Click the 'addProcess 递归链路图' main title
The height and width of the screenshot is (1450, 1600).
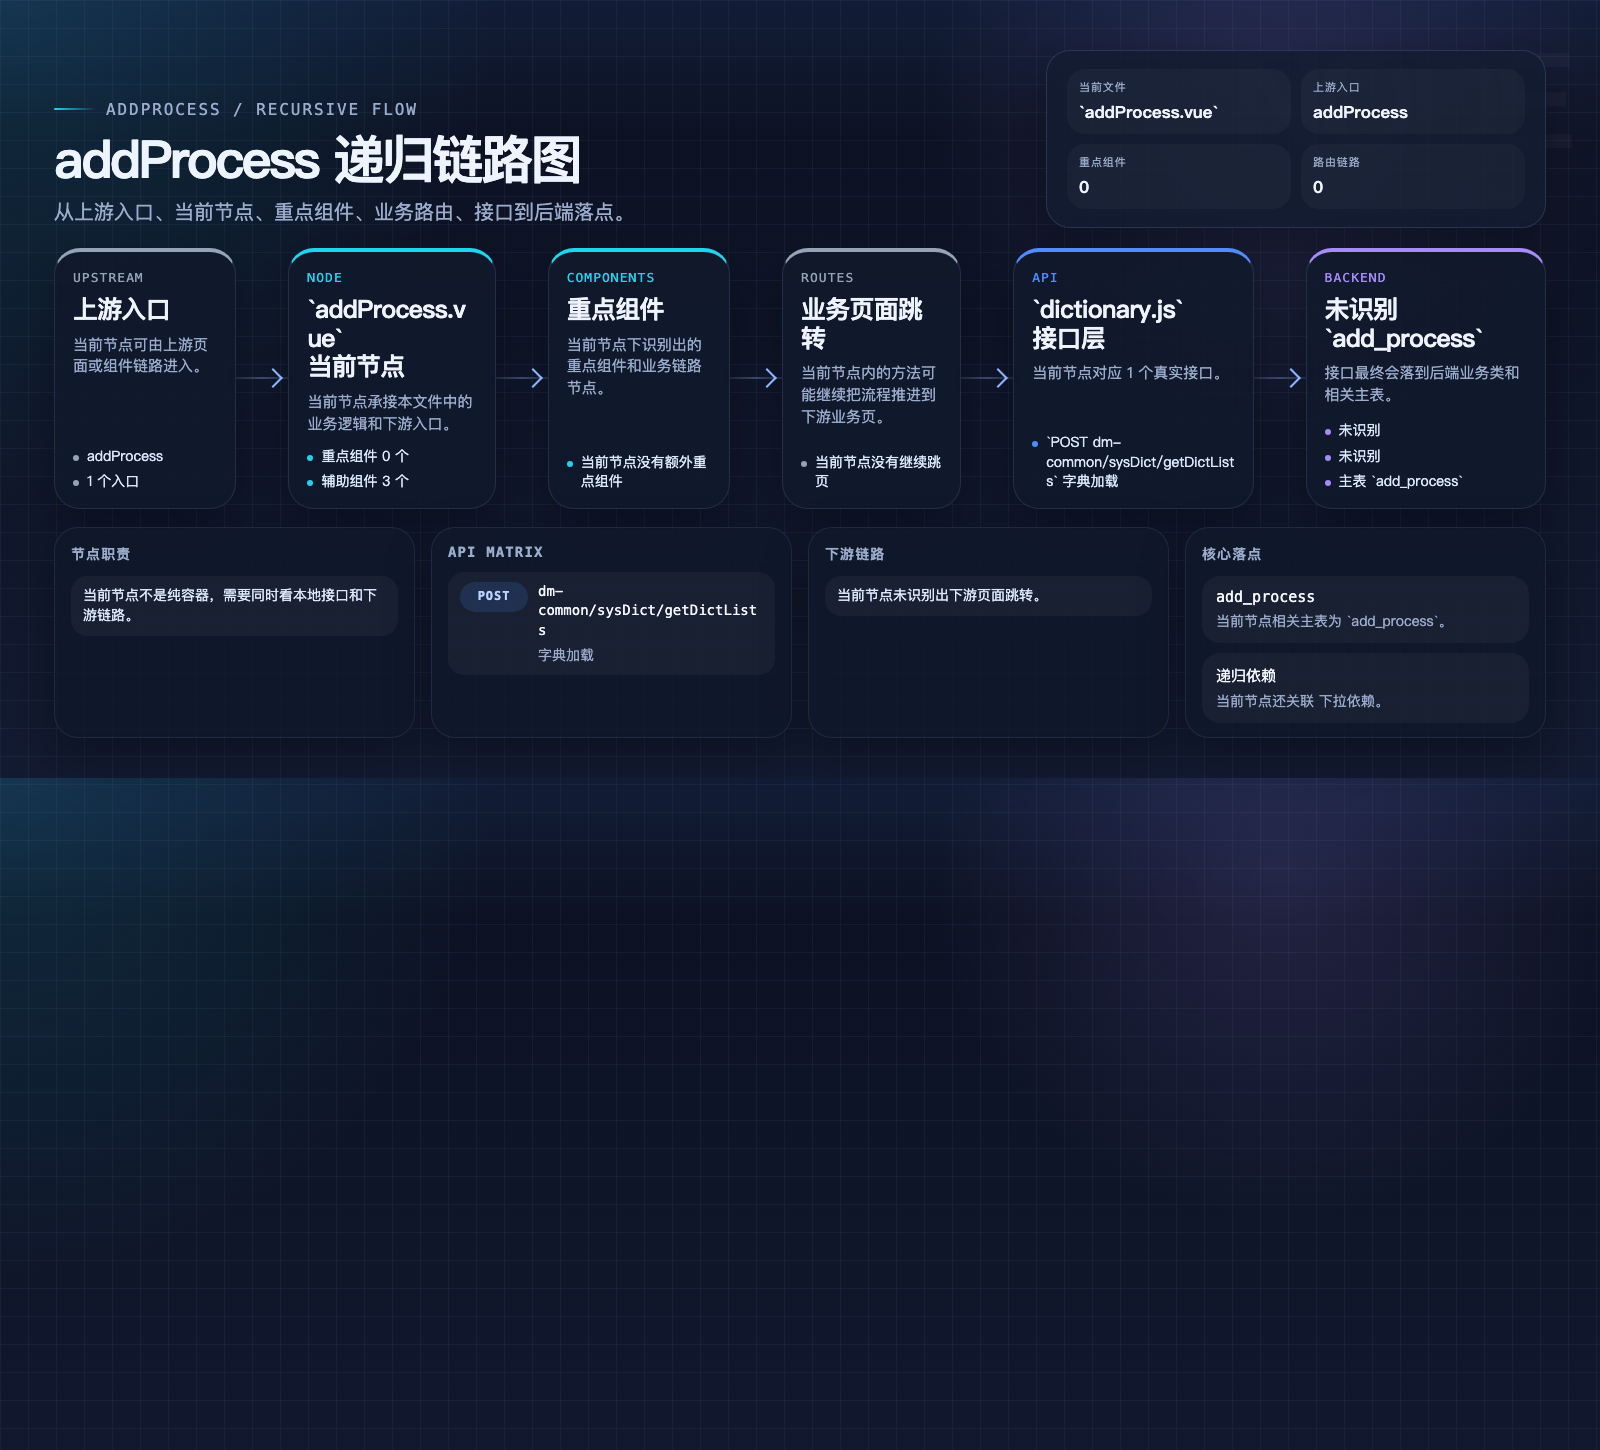point(317,160)
